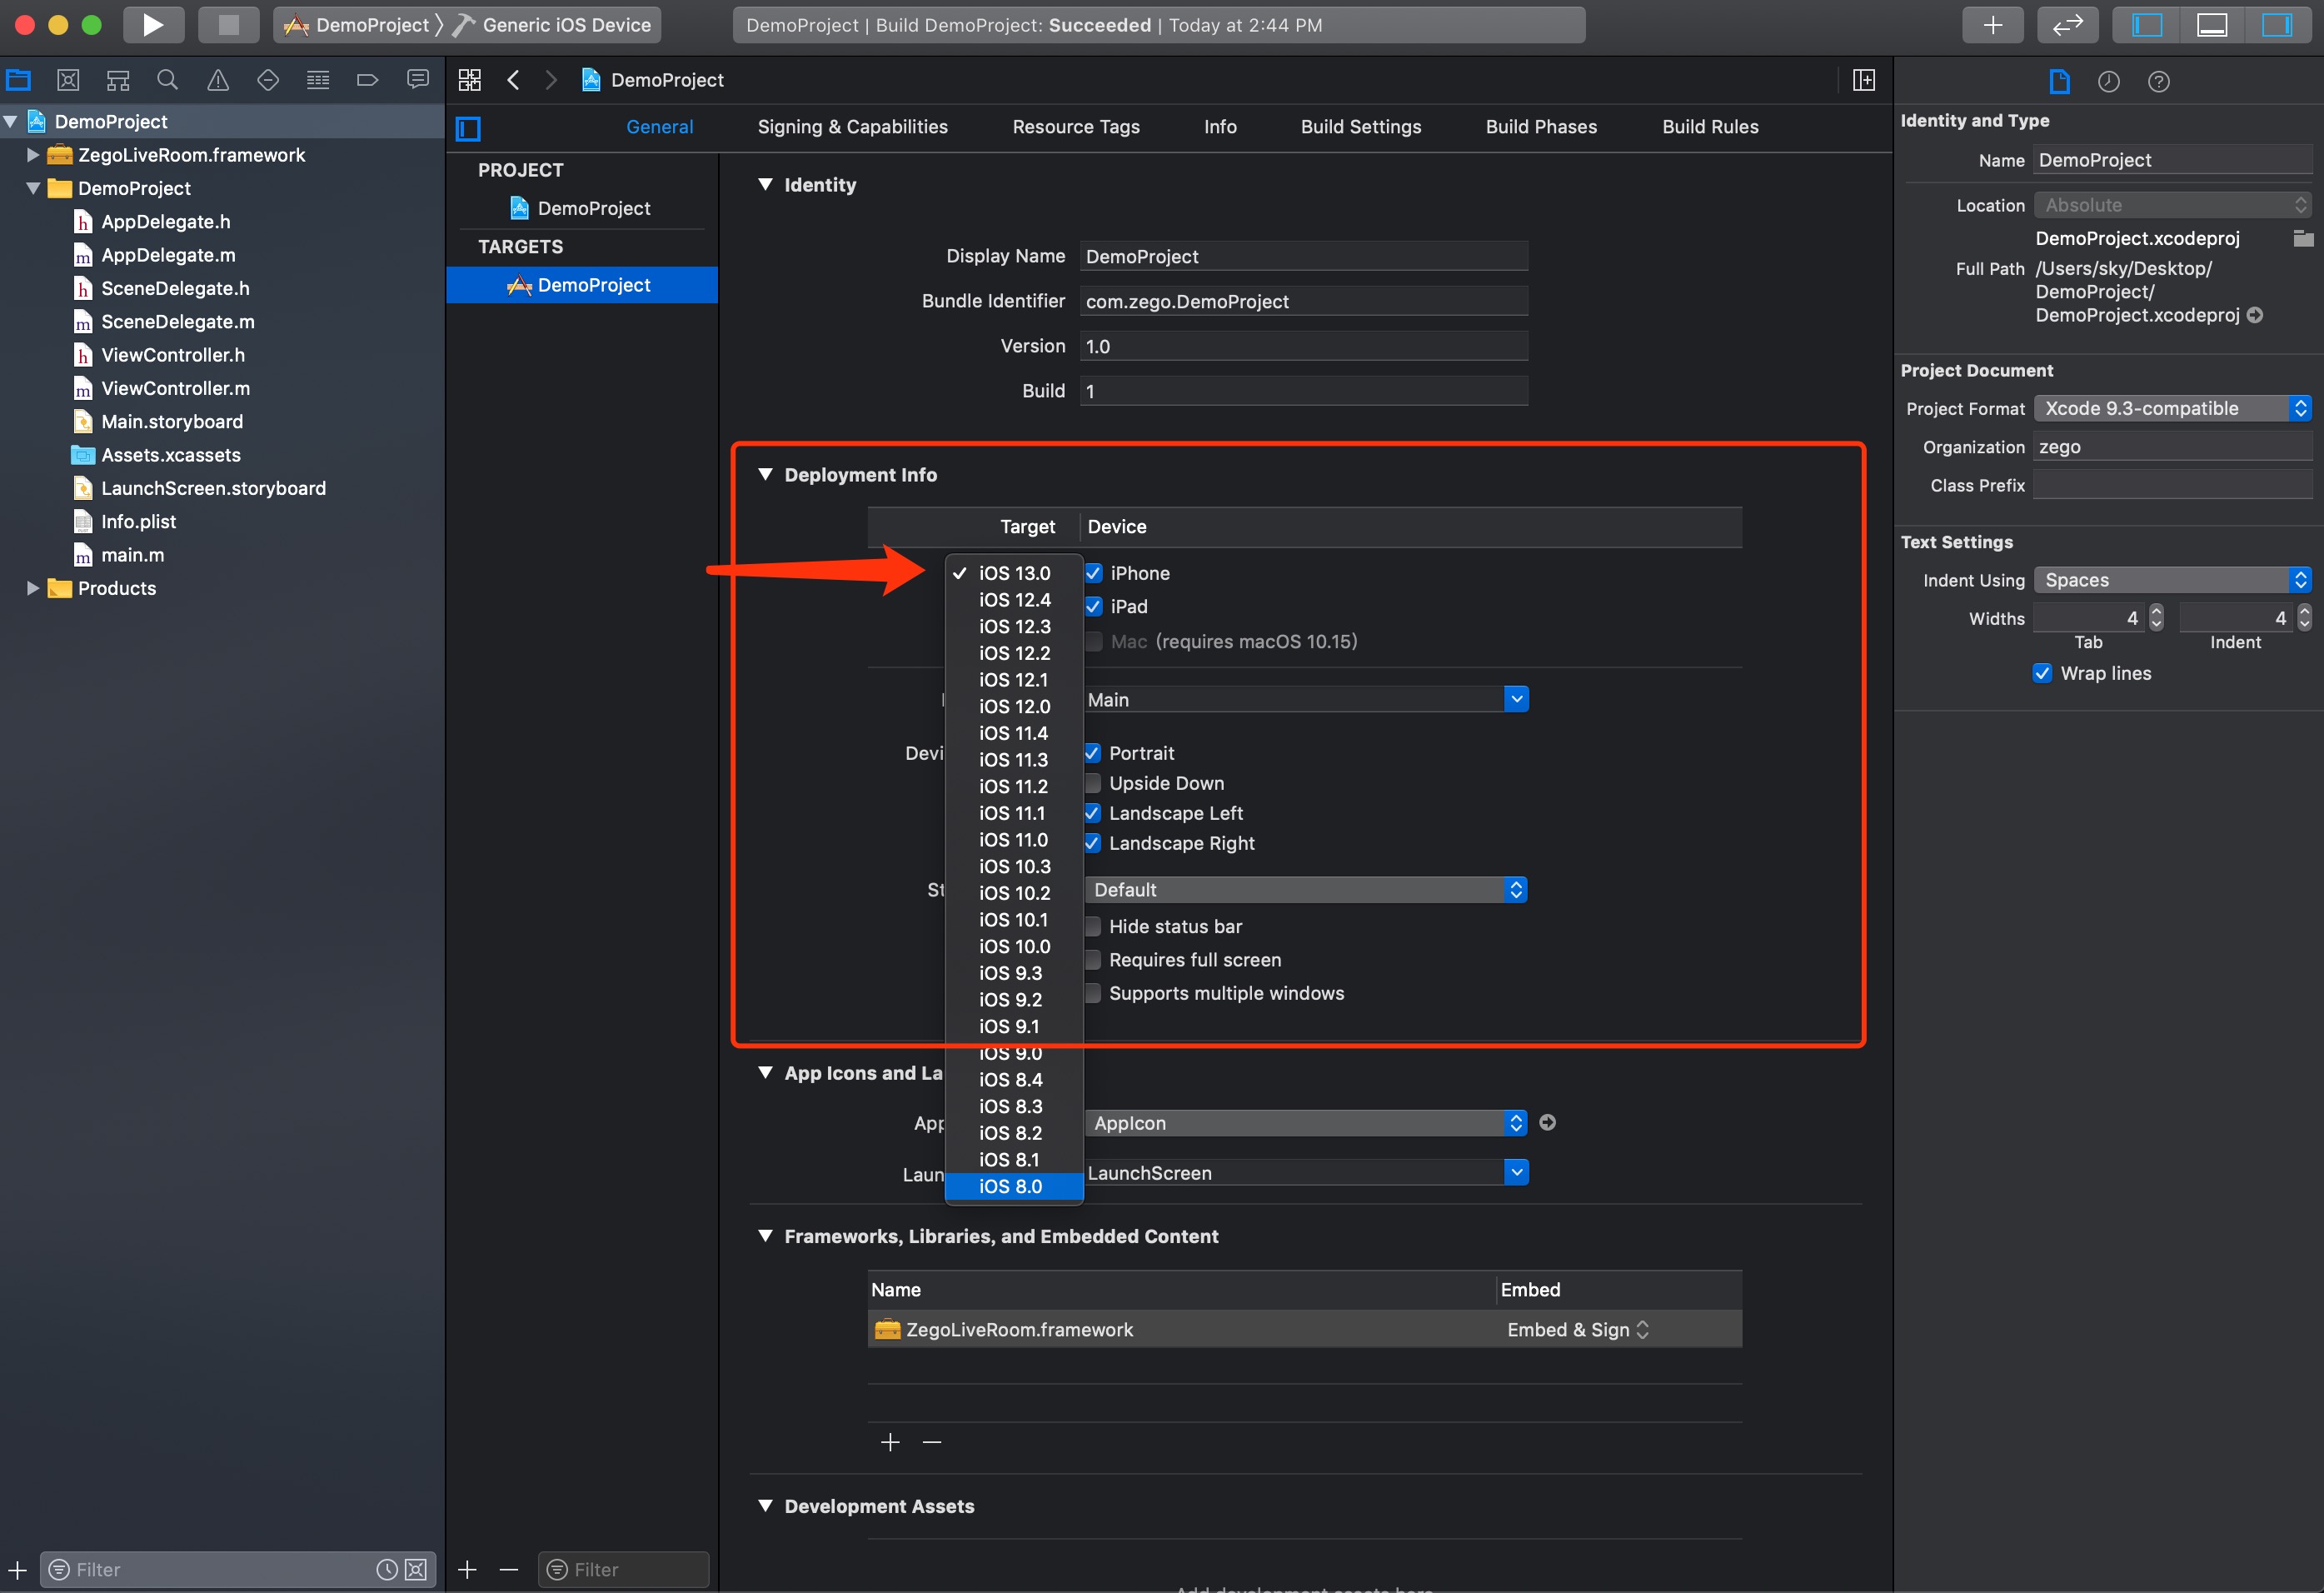Enable Upside Down orientation
The height and width of the screenshot is (1593, 2324).
(1093, 783)
